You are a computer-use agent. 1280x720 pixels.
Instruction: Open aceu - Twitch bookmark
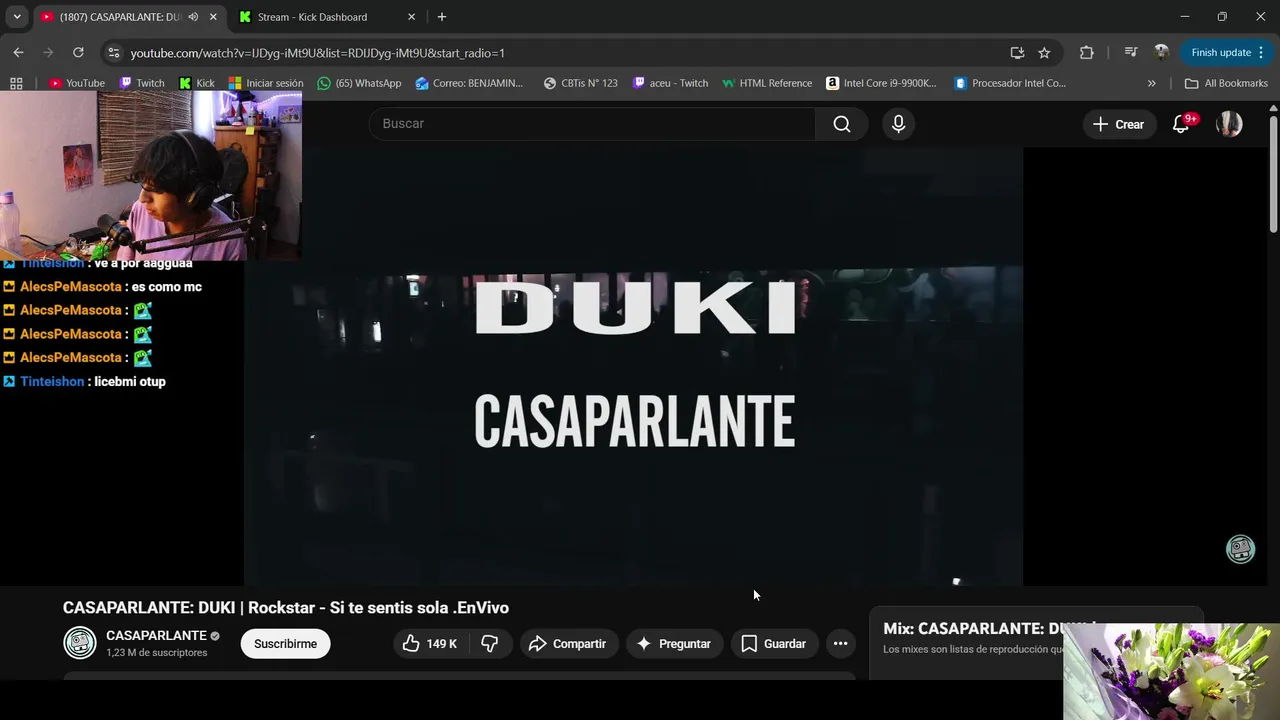pos(671,83)
